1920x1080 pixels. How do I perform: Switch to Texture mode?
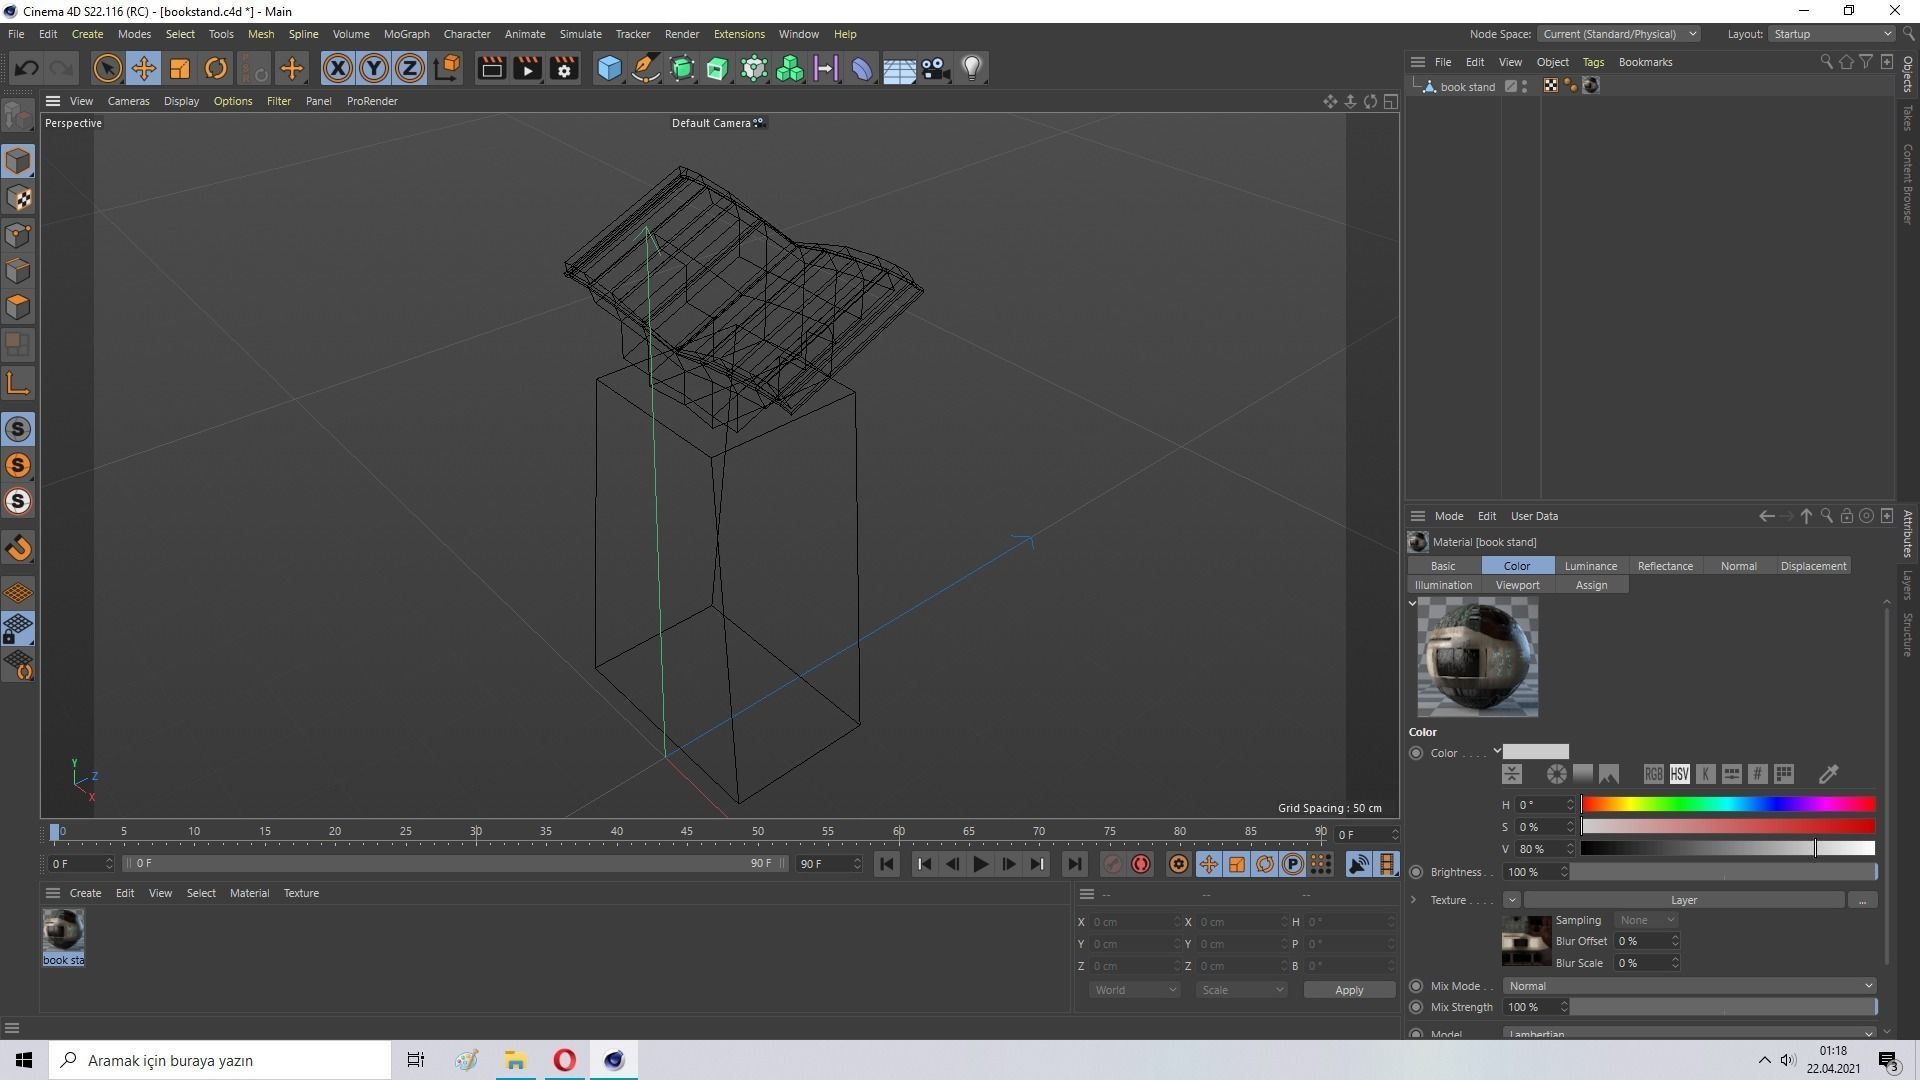tap(18, 198)
